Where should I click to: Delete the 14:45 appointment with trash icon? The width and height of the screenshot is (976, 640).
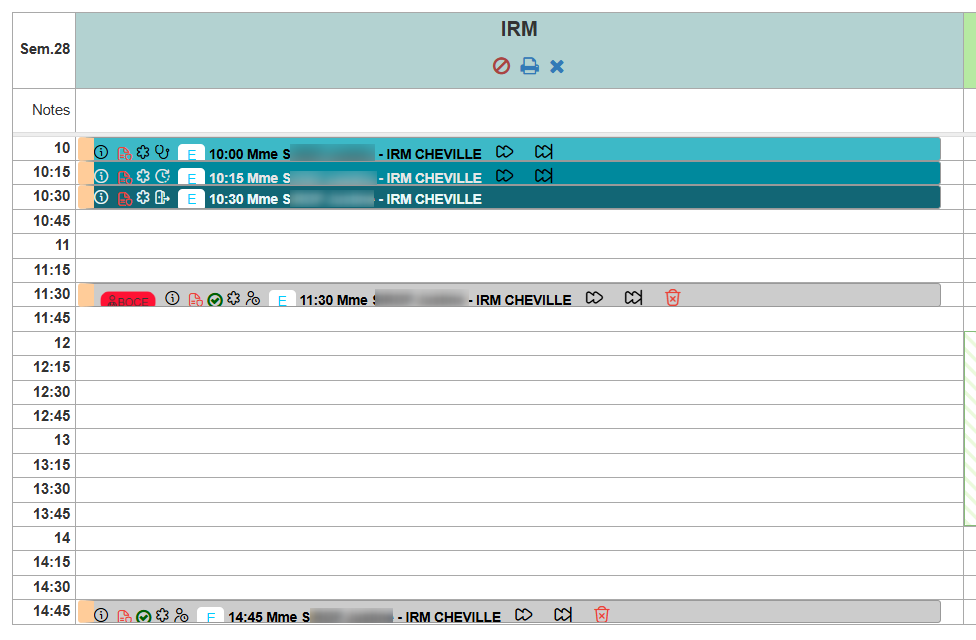[x=601, y=614]
